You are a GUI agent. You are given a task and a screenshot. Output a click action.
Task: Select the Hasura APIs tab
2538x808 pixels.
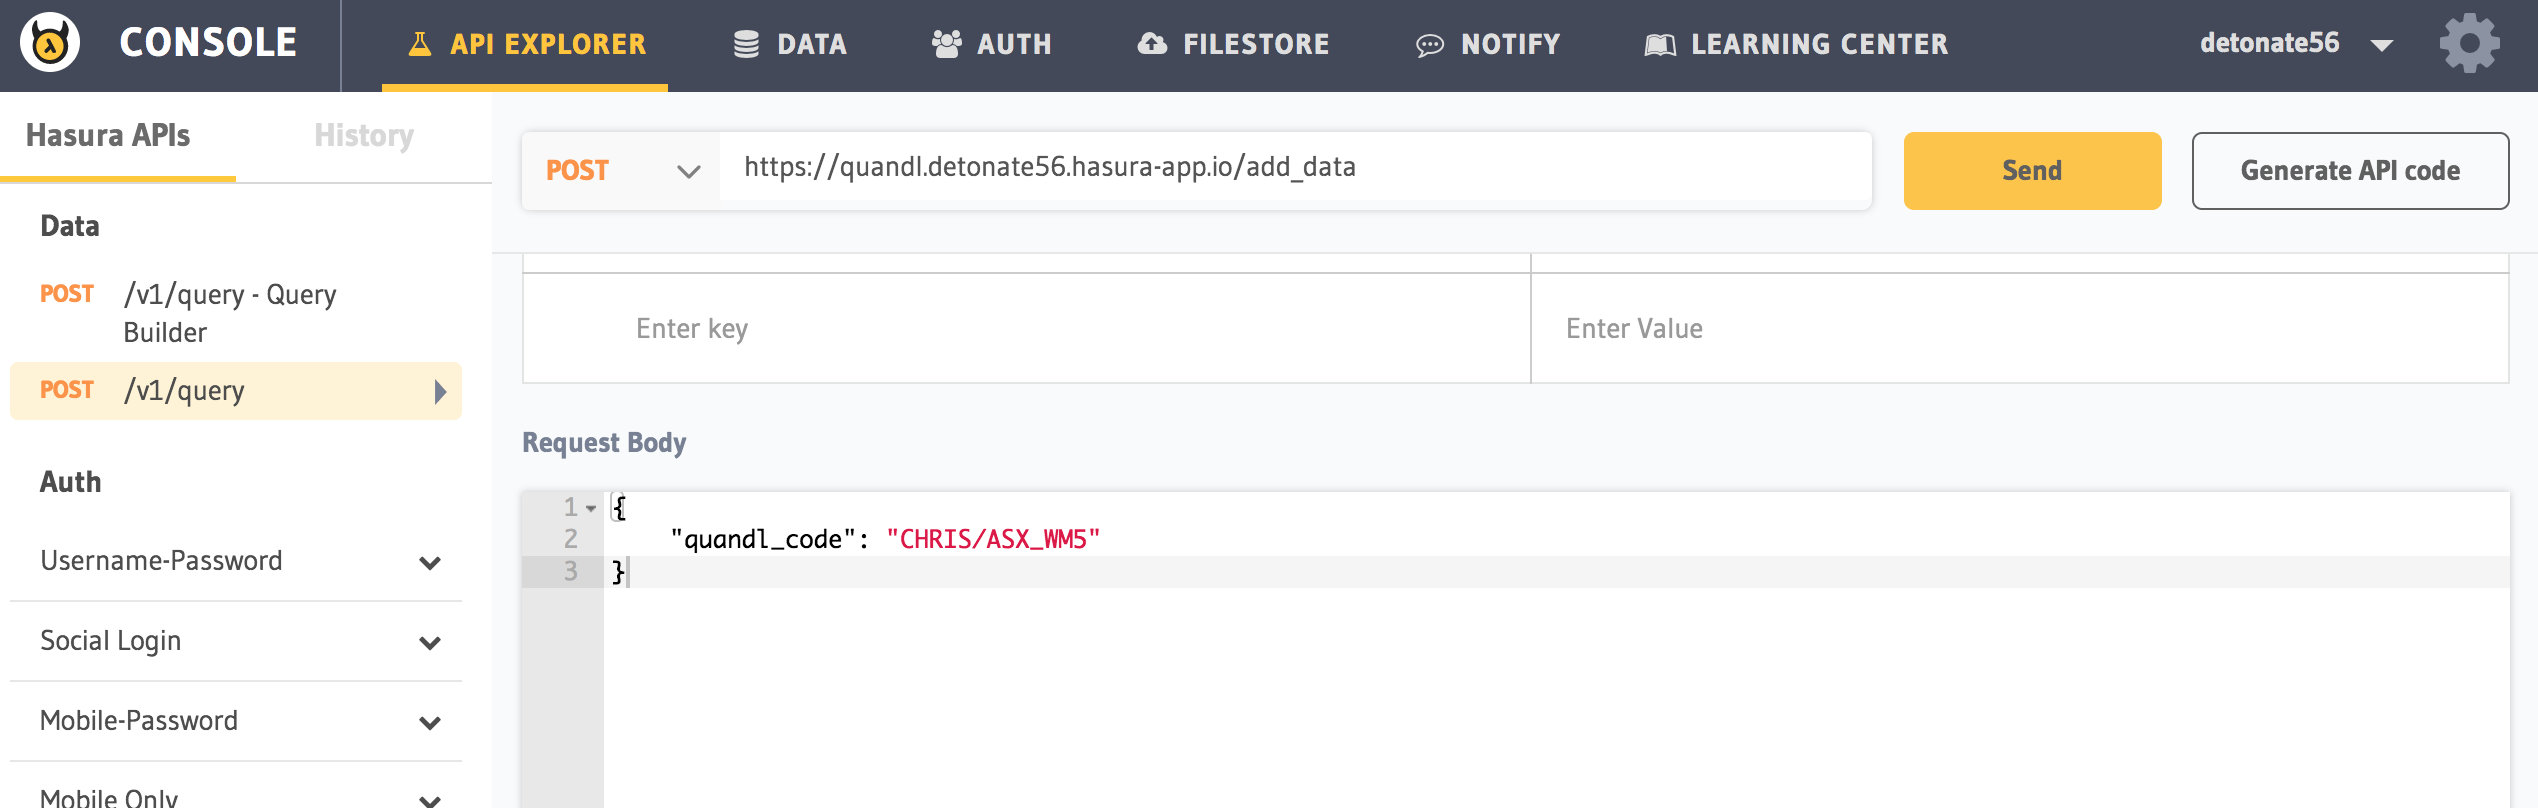(x=108, y=136)
